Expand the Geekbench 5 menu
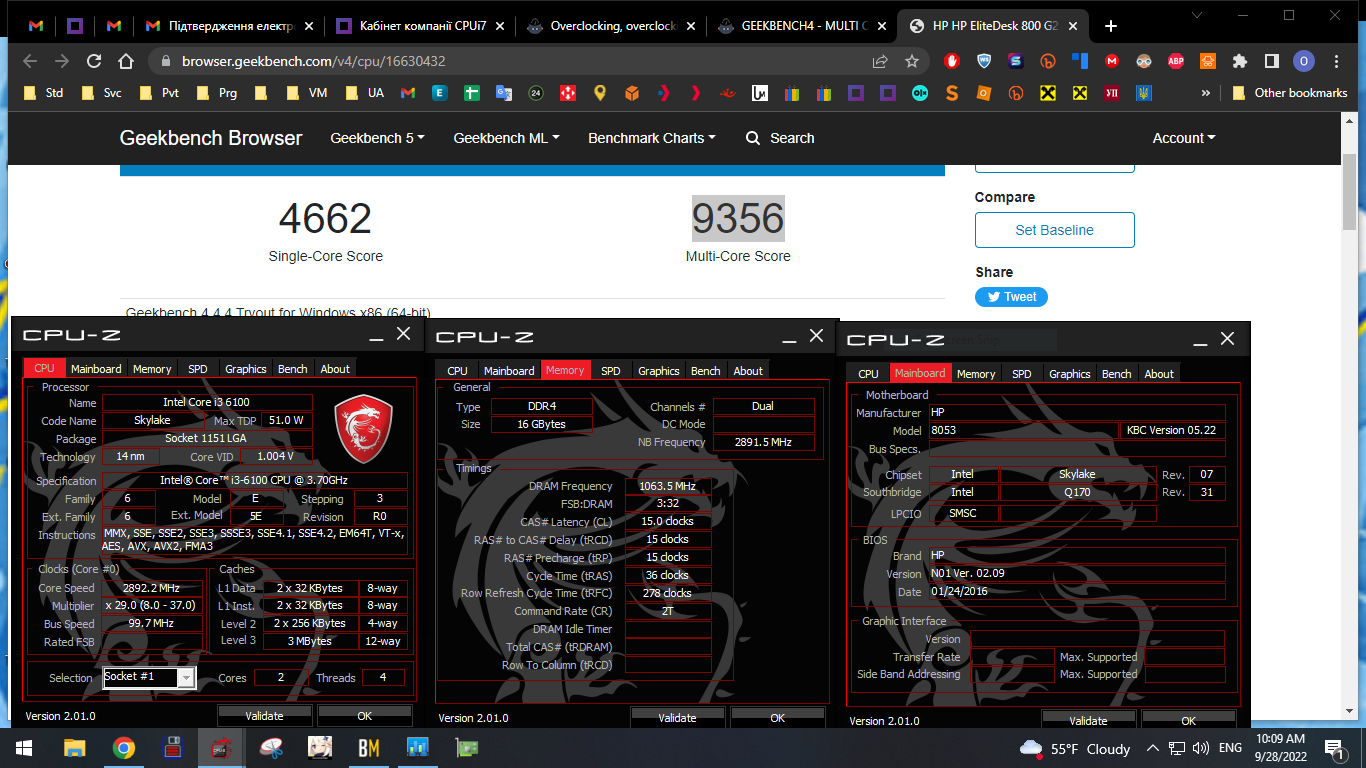Screen dimensions: 1366x768 pyautogui.click(x=377, y=138)
